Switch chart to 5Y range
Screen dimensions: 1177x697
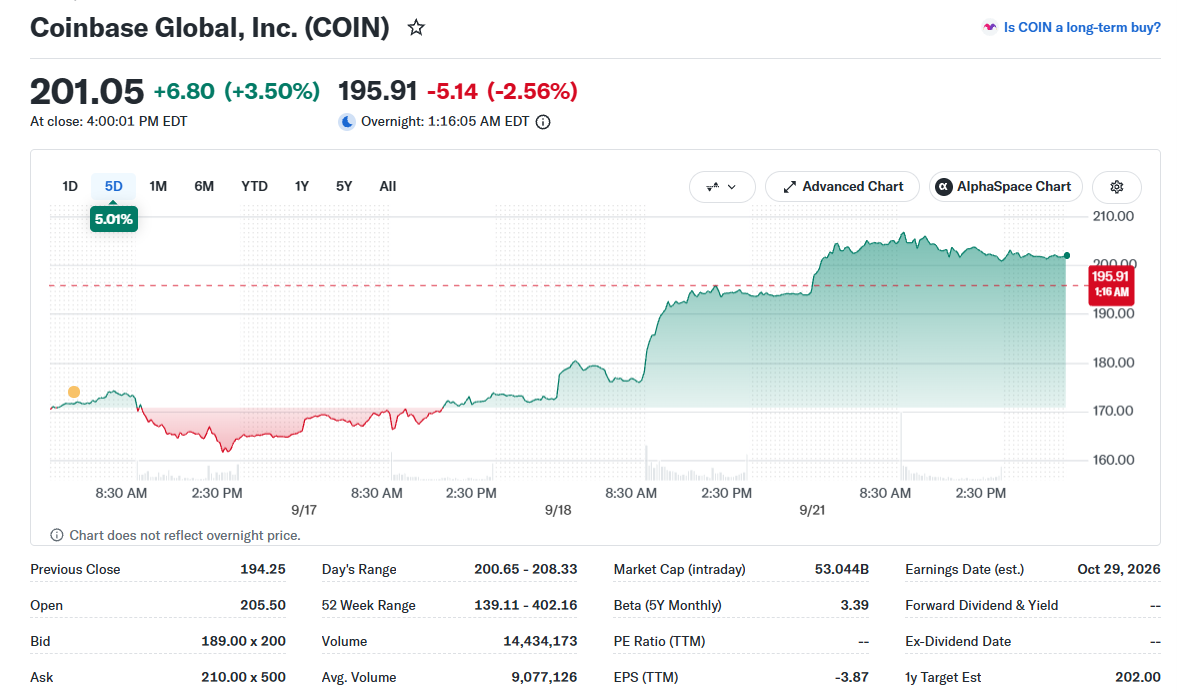pos(344,186)
